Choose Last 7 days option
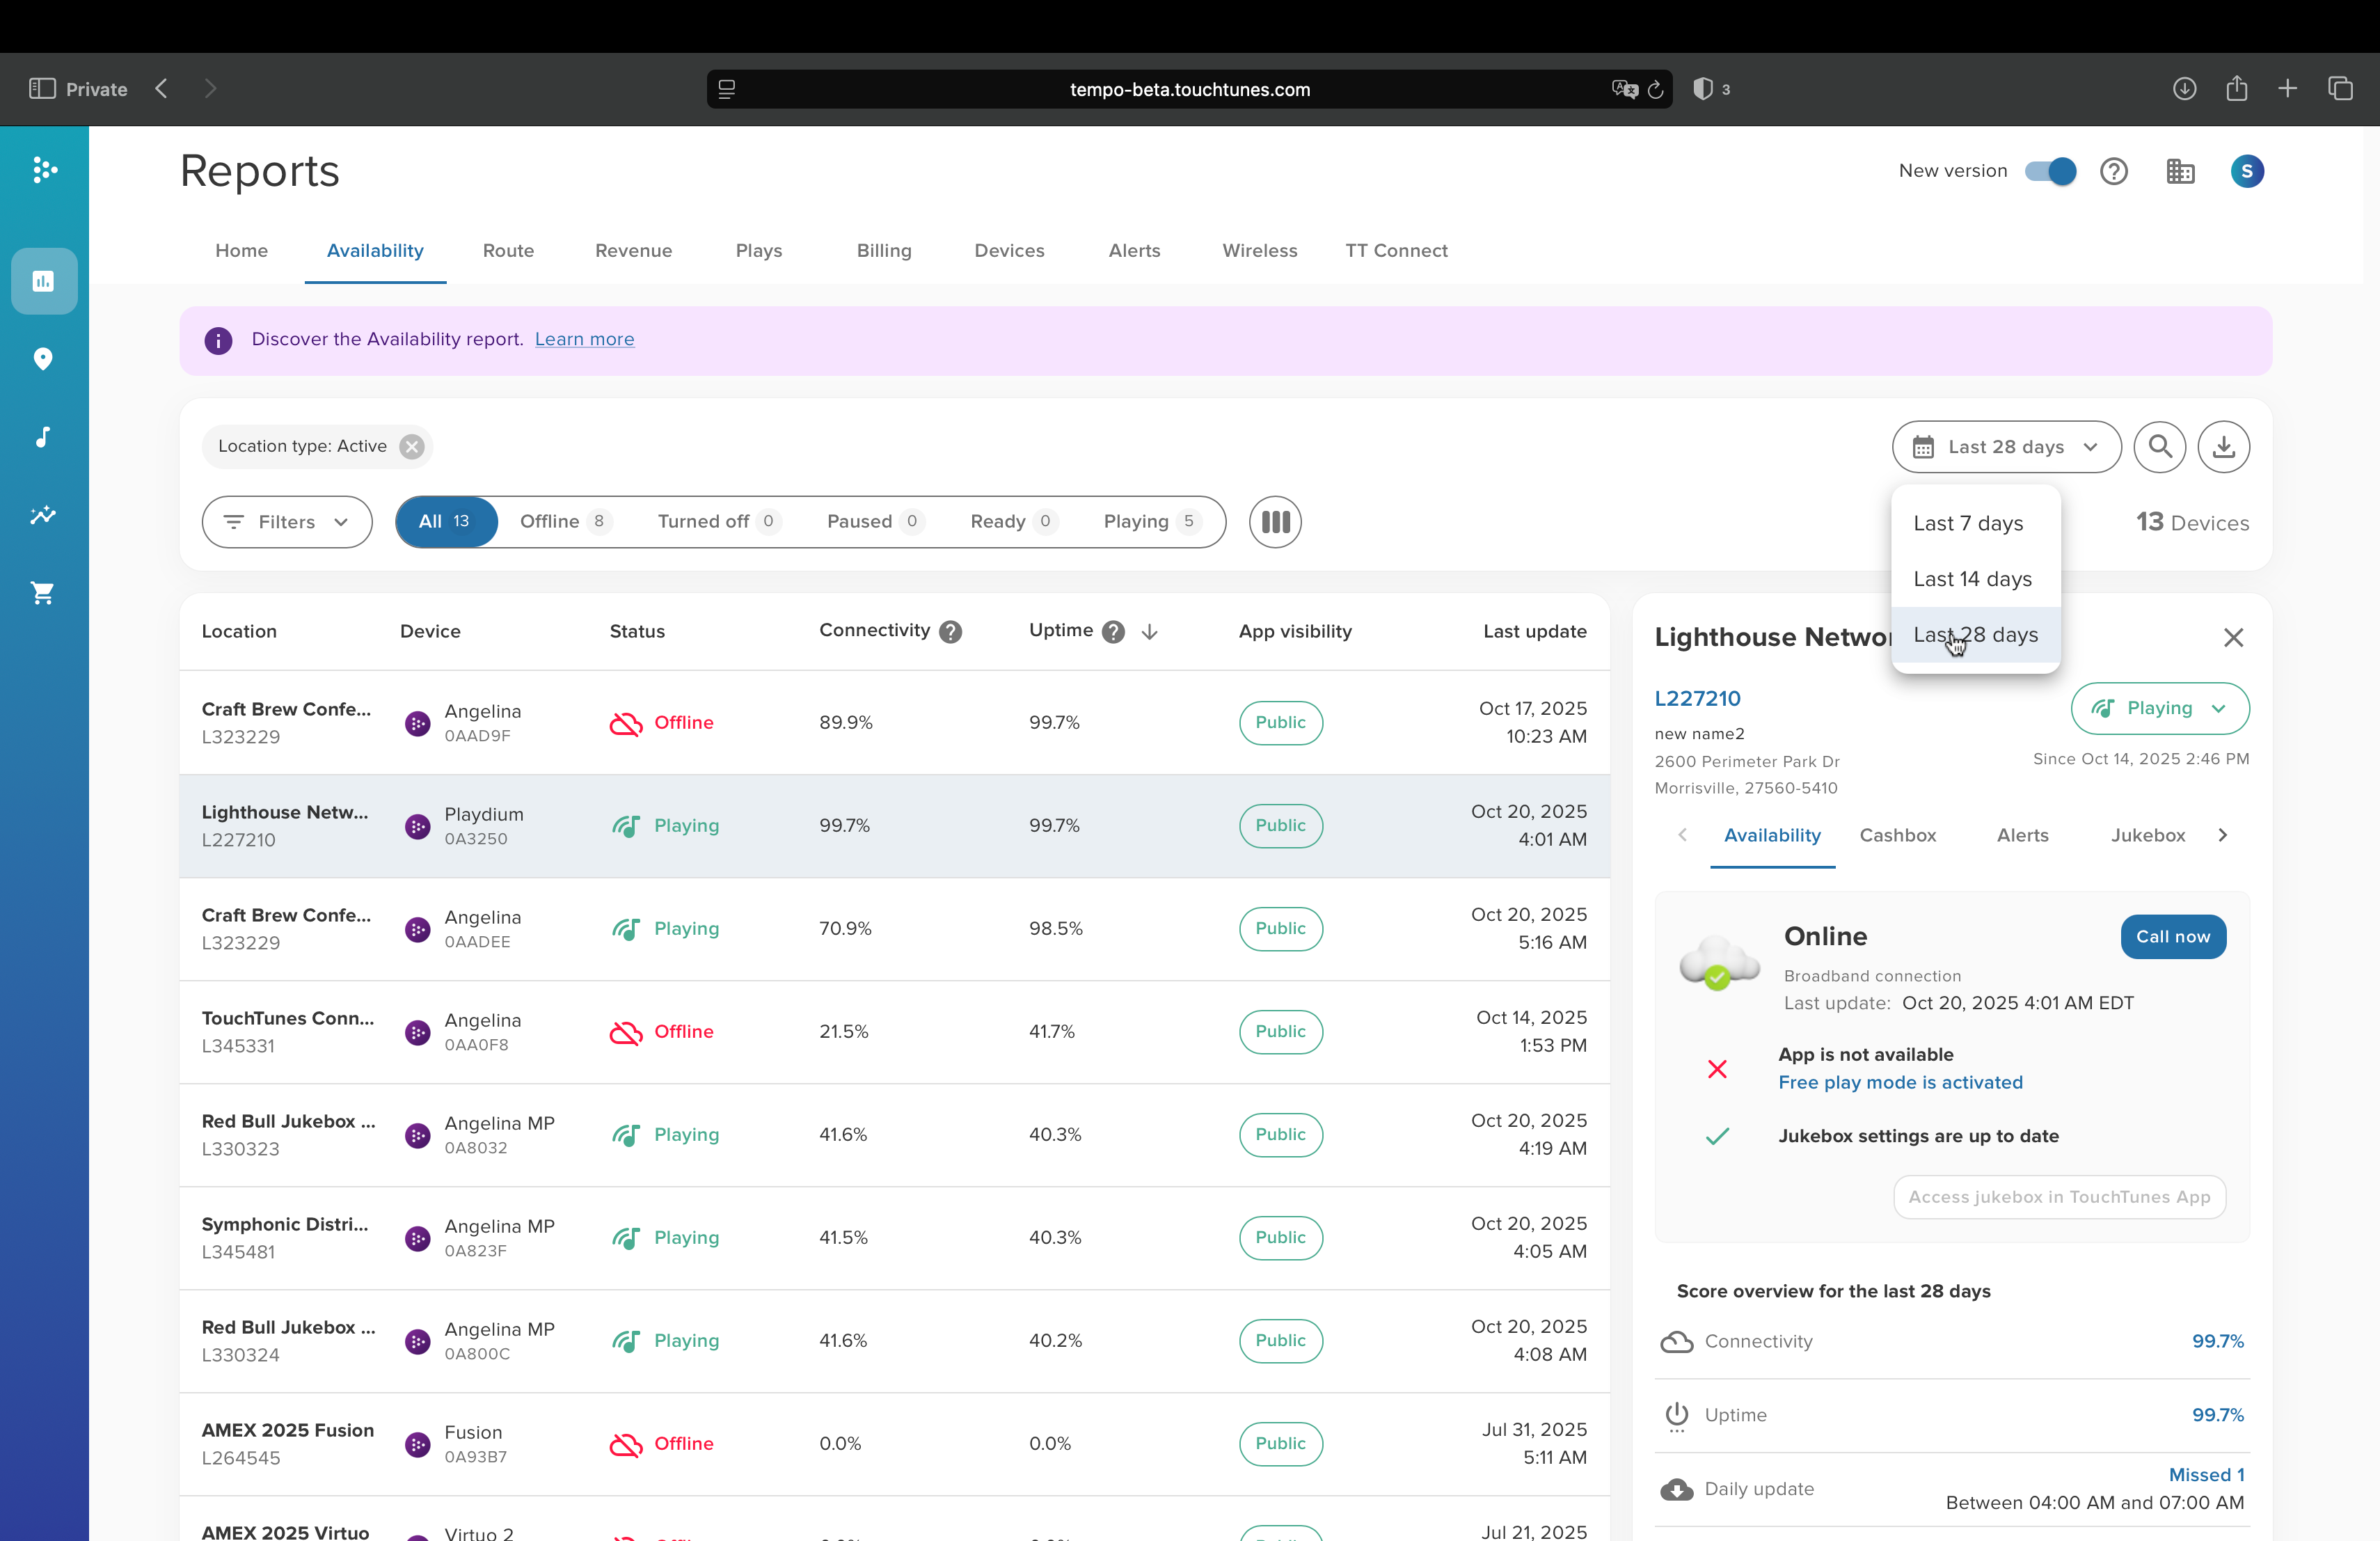2380x1541 pixels. coord(1968,524)
